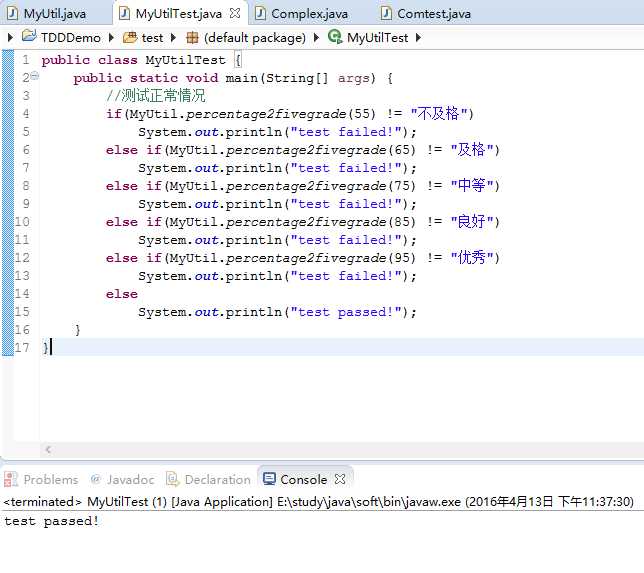Click the test source folder icon
Image resolution: width=644 pixels, height=573 pixels.
(130, 37)
